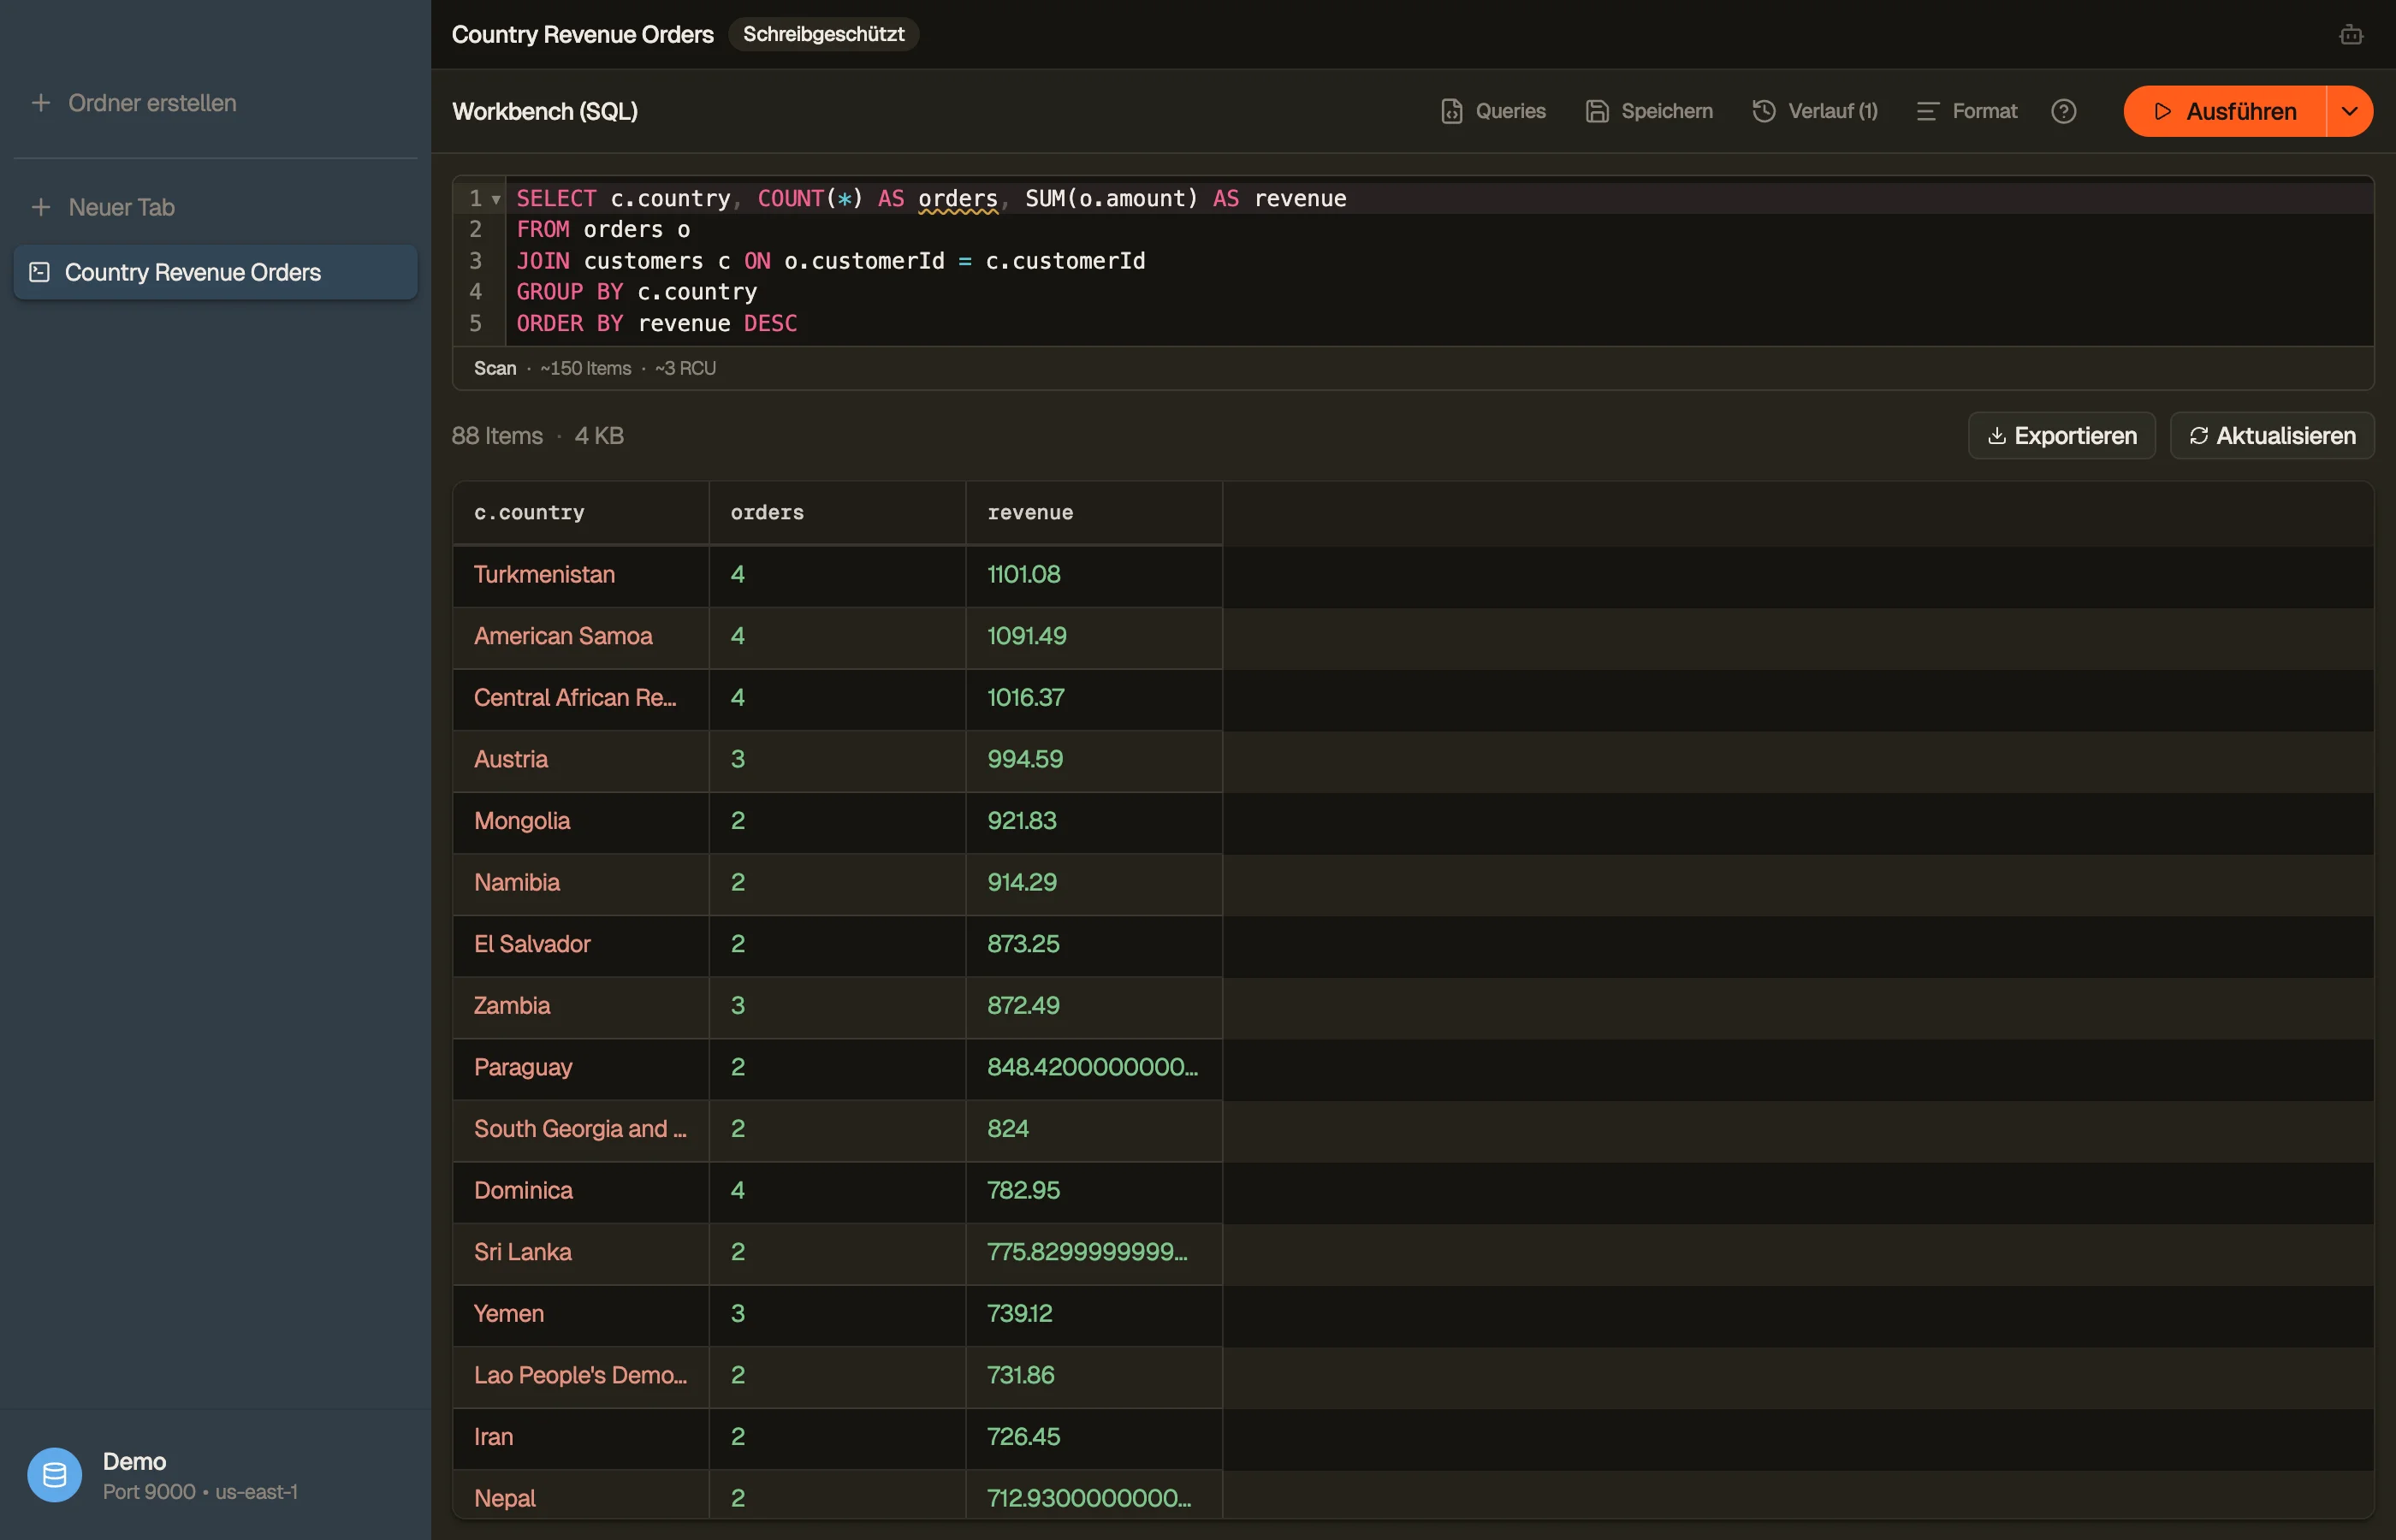Select the Mongolia cell
The width and height of the screenshot is (2396, 1540).
pyautogui.click(x=581, y=821)
